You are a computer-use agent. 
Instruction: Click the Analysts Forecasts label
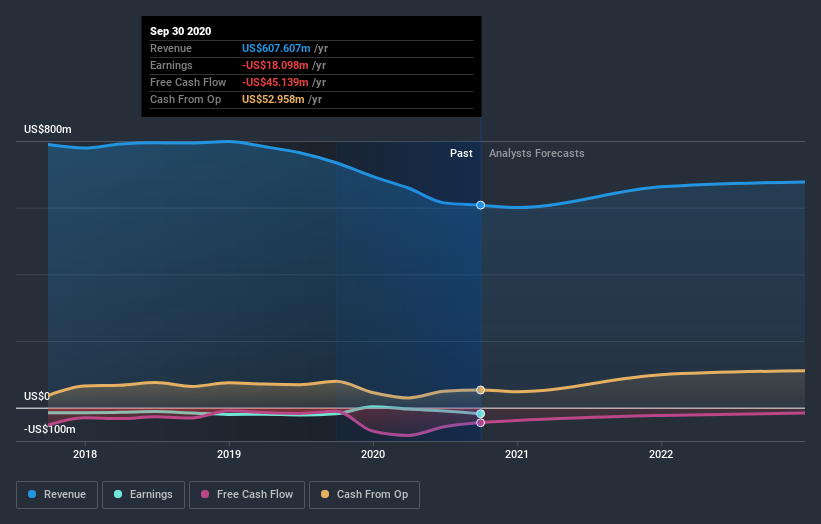coord(537,153)
